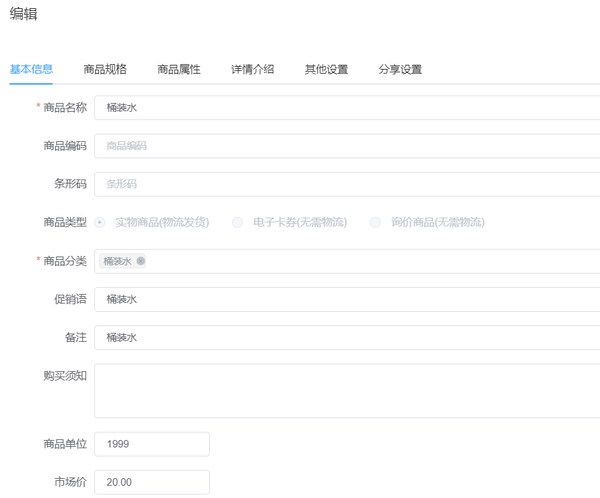Go to 分享设置 tab

[x=400, y=69]
